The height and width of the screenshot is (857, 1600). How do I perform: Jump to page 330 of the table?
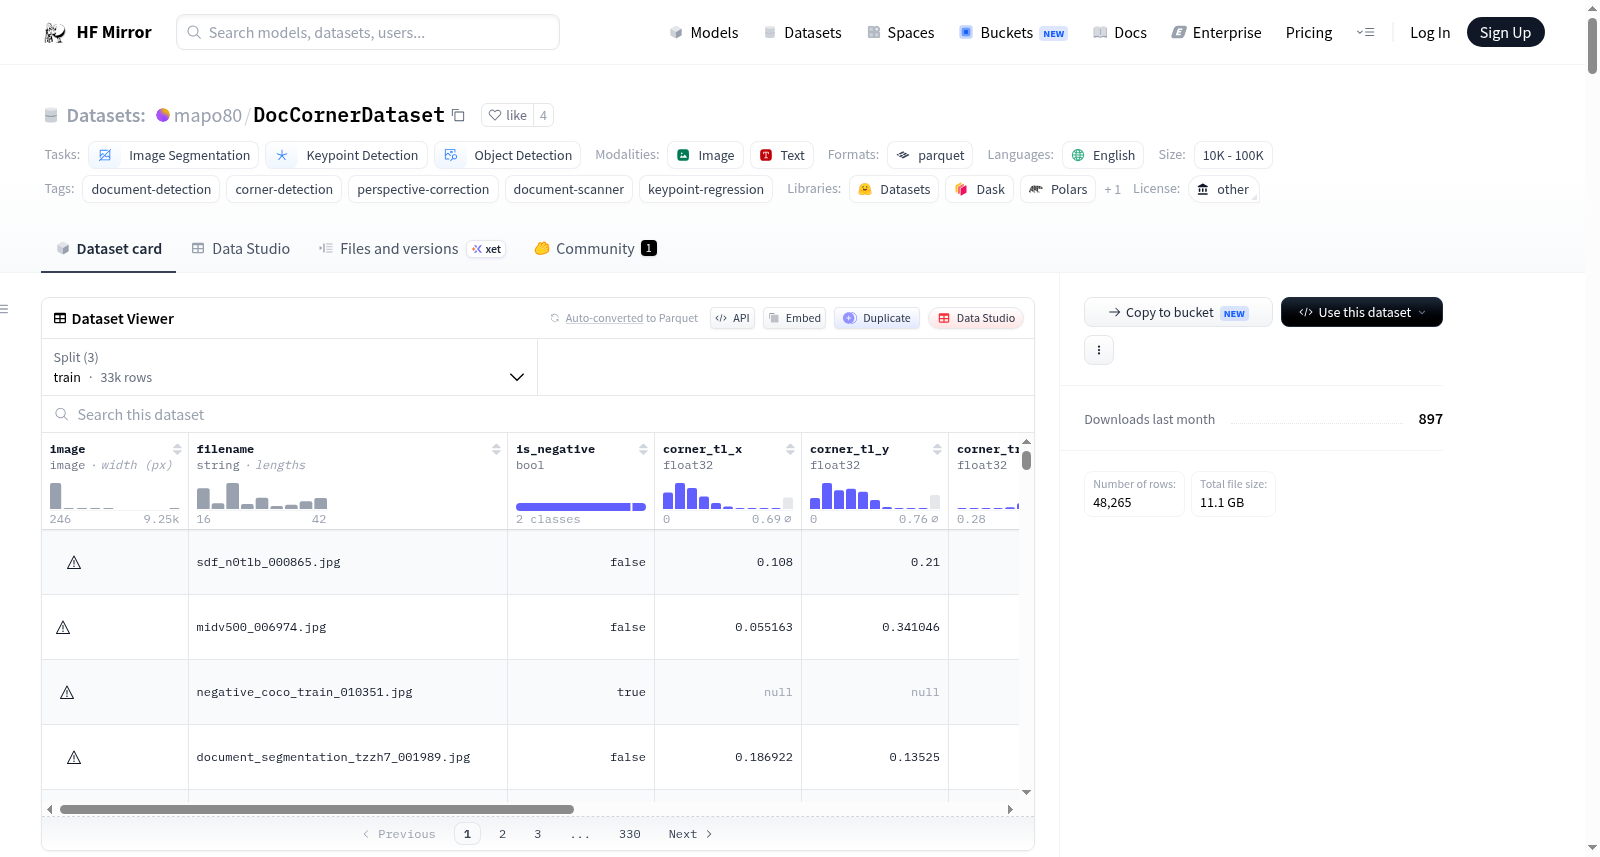[630, 834]
